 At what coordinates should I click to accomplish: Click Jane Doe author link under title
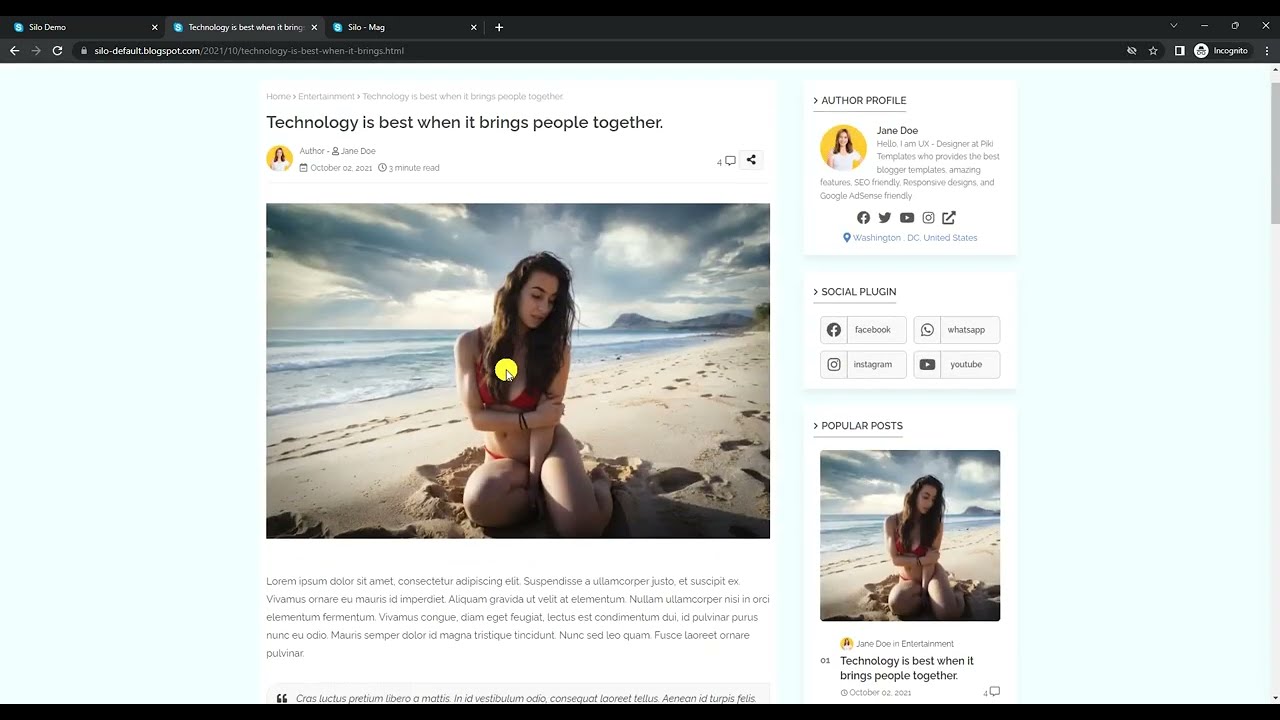tap(358, 151)
